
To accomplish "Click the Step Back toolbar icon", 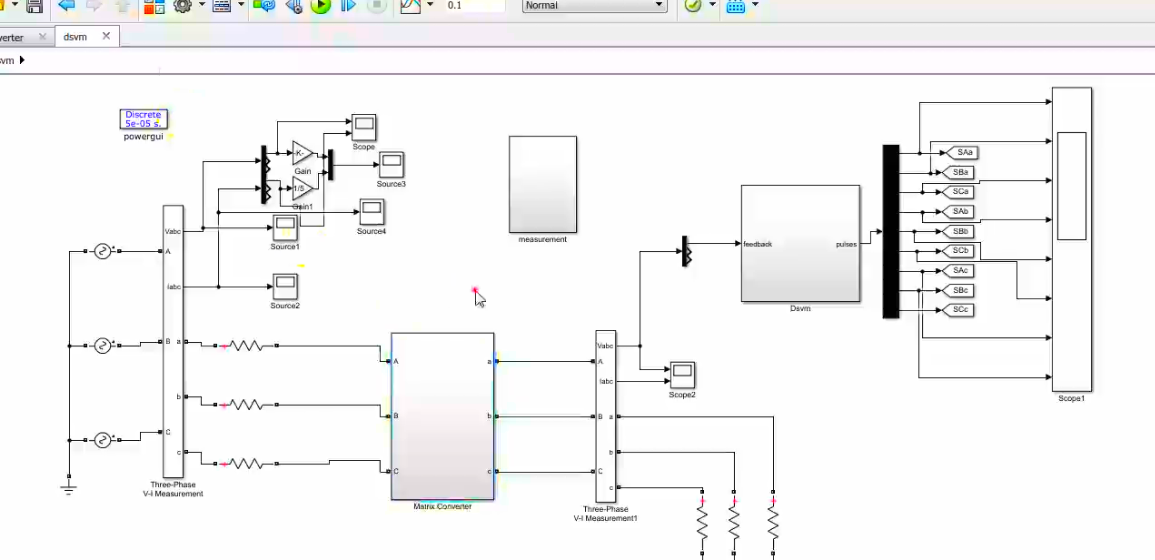I will pyautogui.click(x=293, y=6).
